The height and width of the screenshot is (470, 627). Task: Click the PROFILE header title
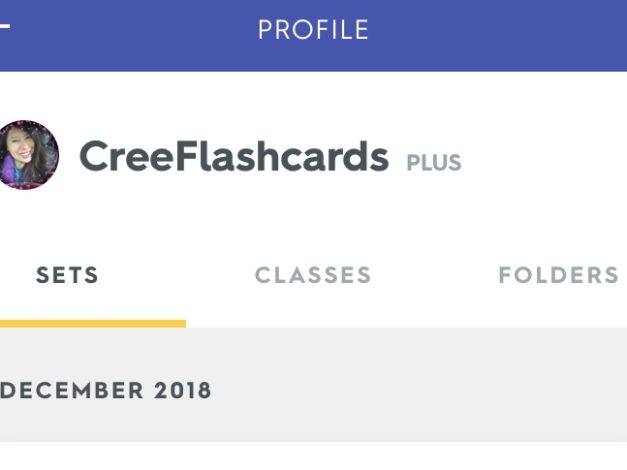click(313, 30)
